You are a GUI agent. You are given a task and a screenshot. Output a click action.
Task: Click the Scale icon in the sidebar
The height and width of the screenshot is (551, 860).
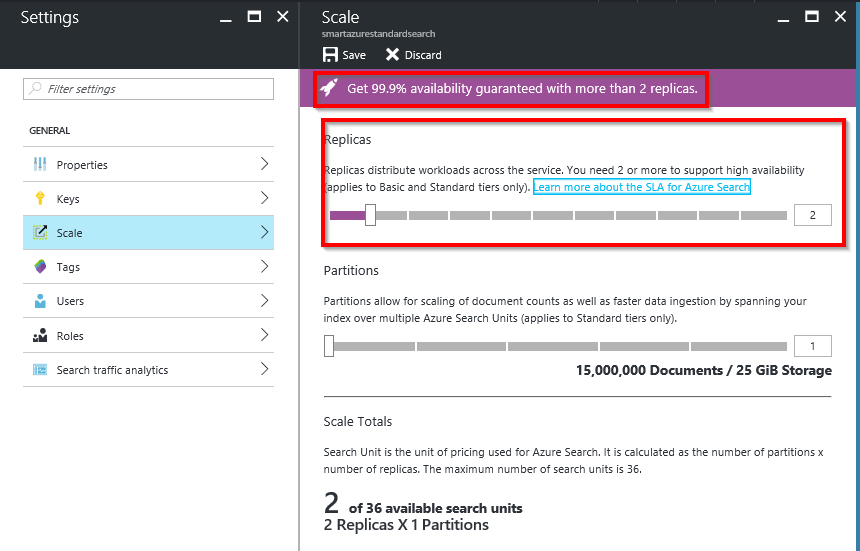click(x=40, y=233)
